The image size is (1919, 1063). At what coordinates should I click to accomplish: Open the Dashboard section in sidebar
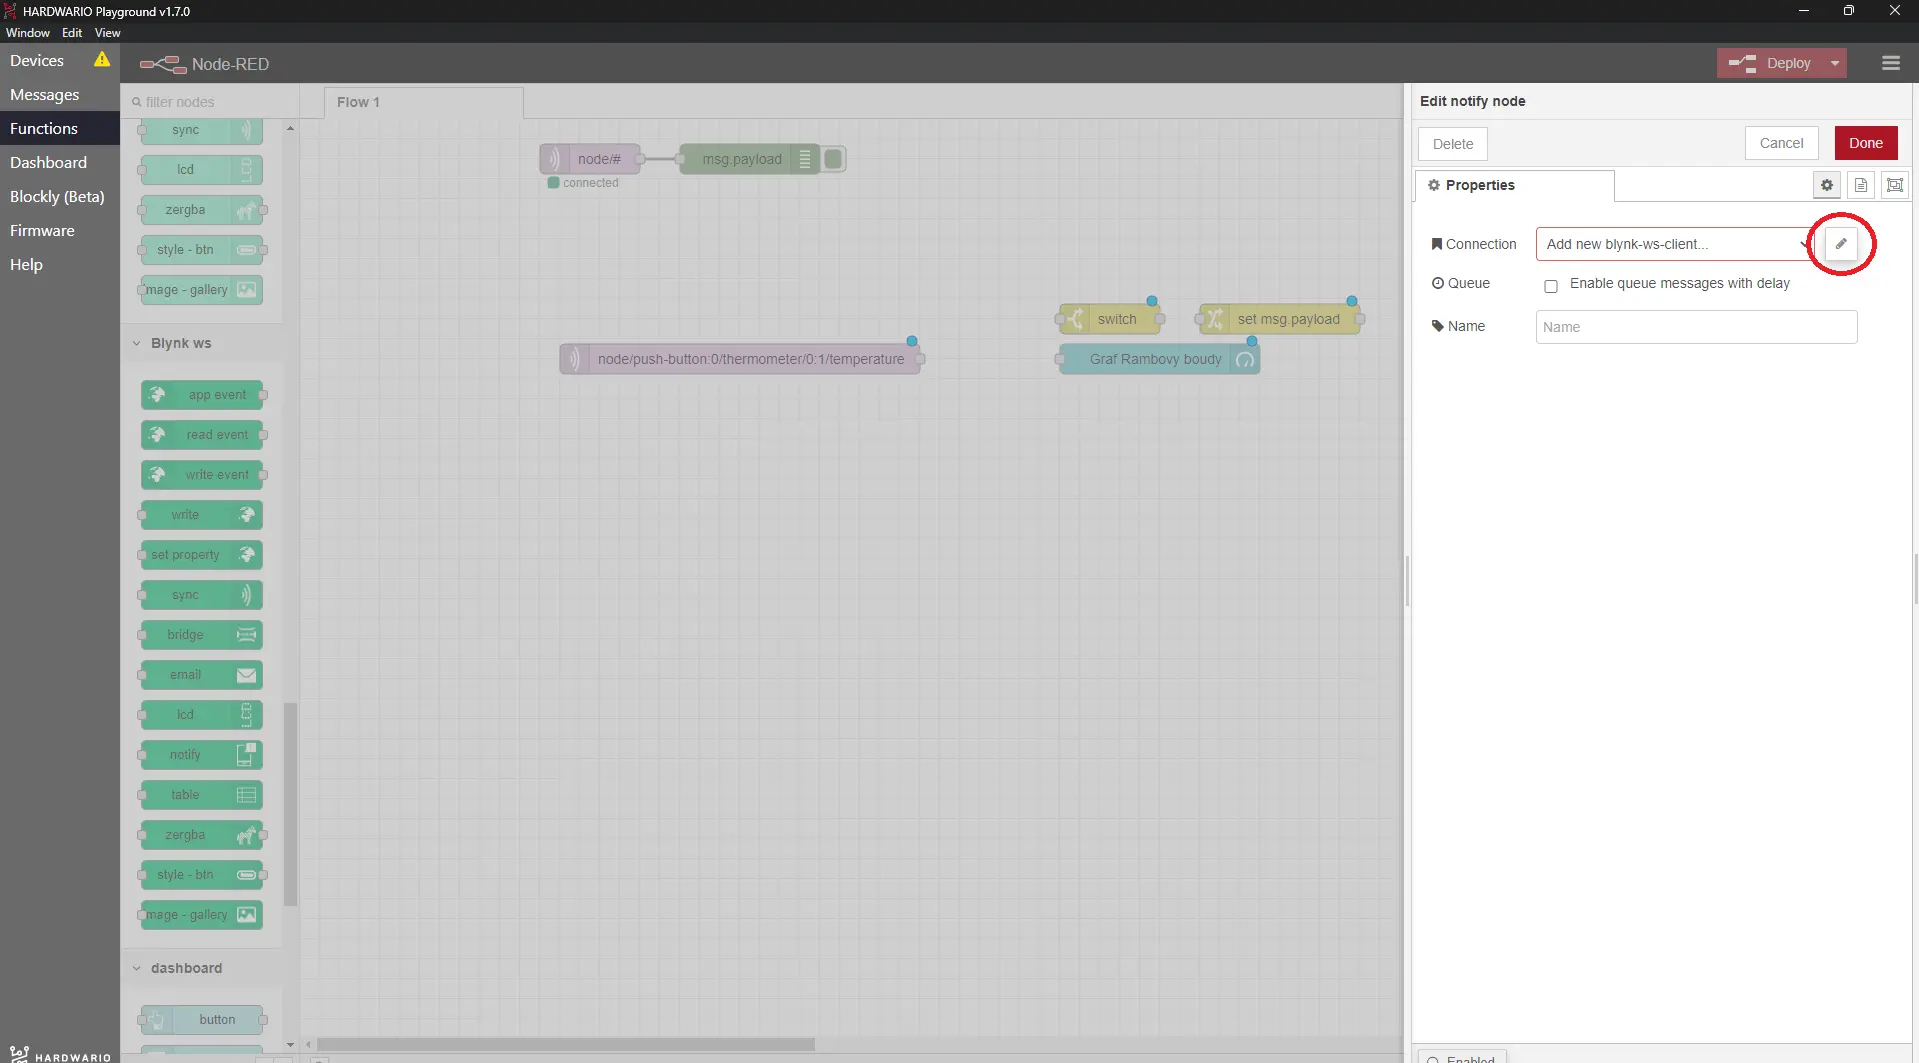(60, 163)
